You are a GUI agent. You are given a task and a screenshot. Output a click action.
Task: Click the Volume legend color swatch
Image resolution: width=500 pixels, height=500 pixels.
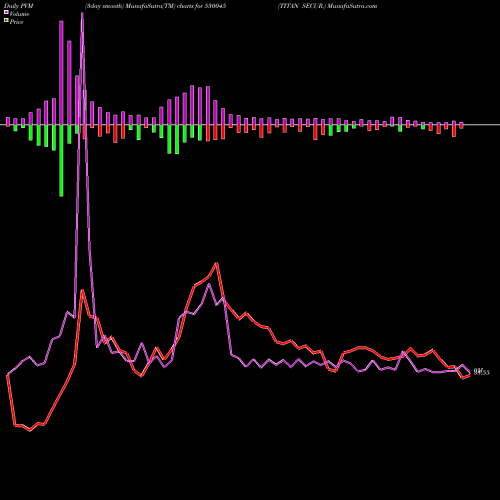(6, 13)
